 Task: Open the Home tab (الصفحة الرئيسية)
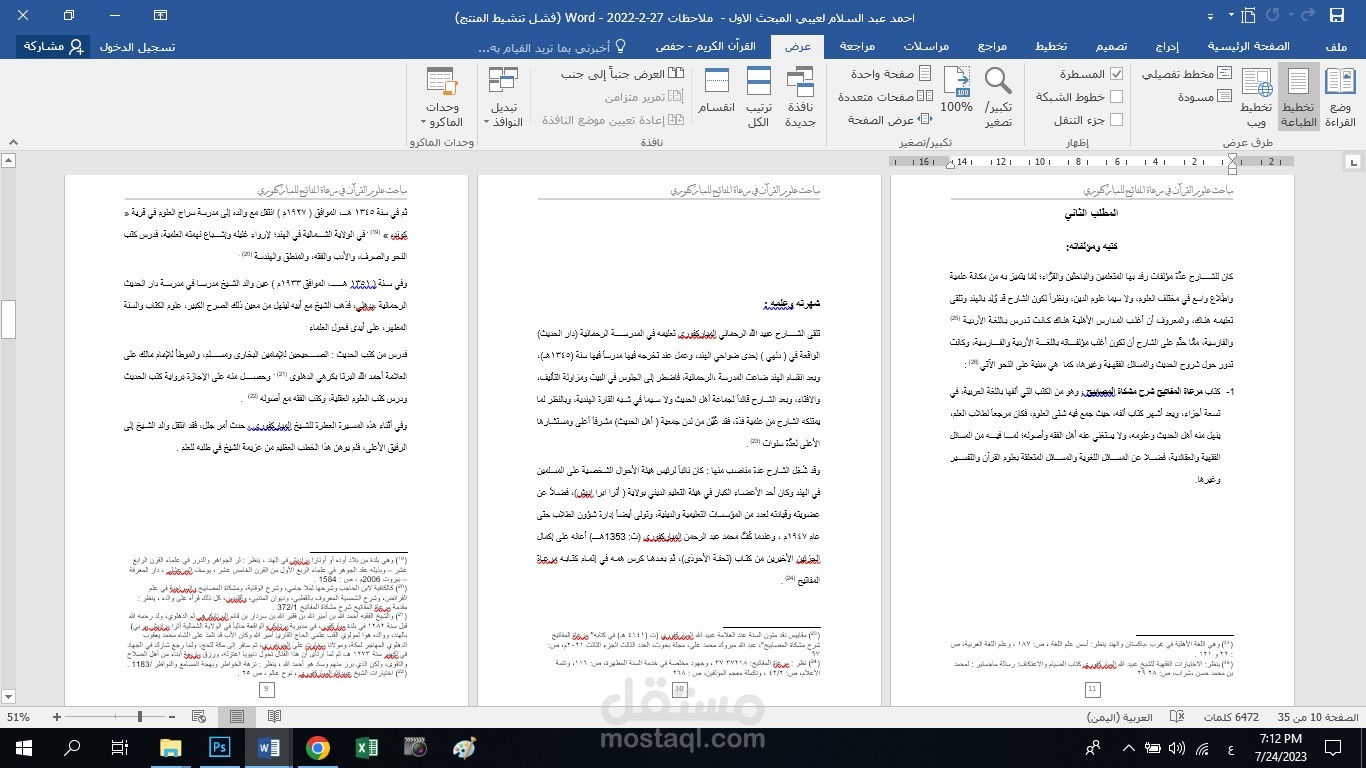pyautogui.click(x=1249, y=47)
